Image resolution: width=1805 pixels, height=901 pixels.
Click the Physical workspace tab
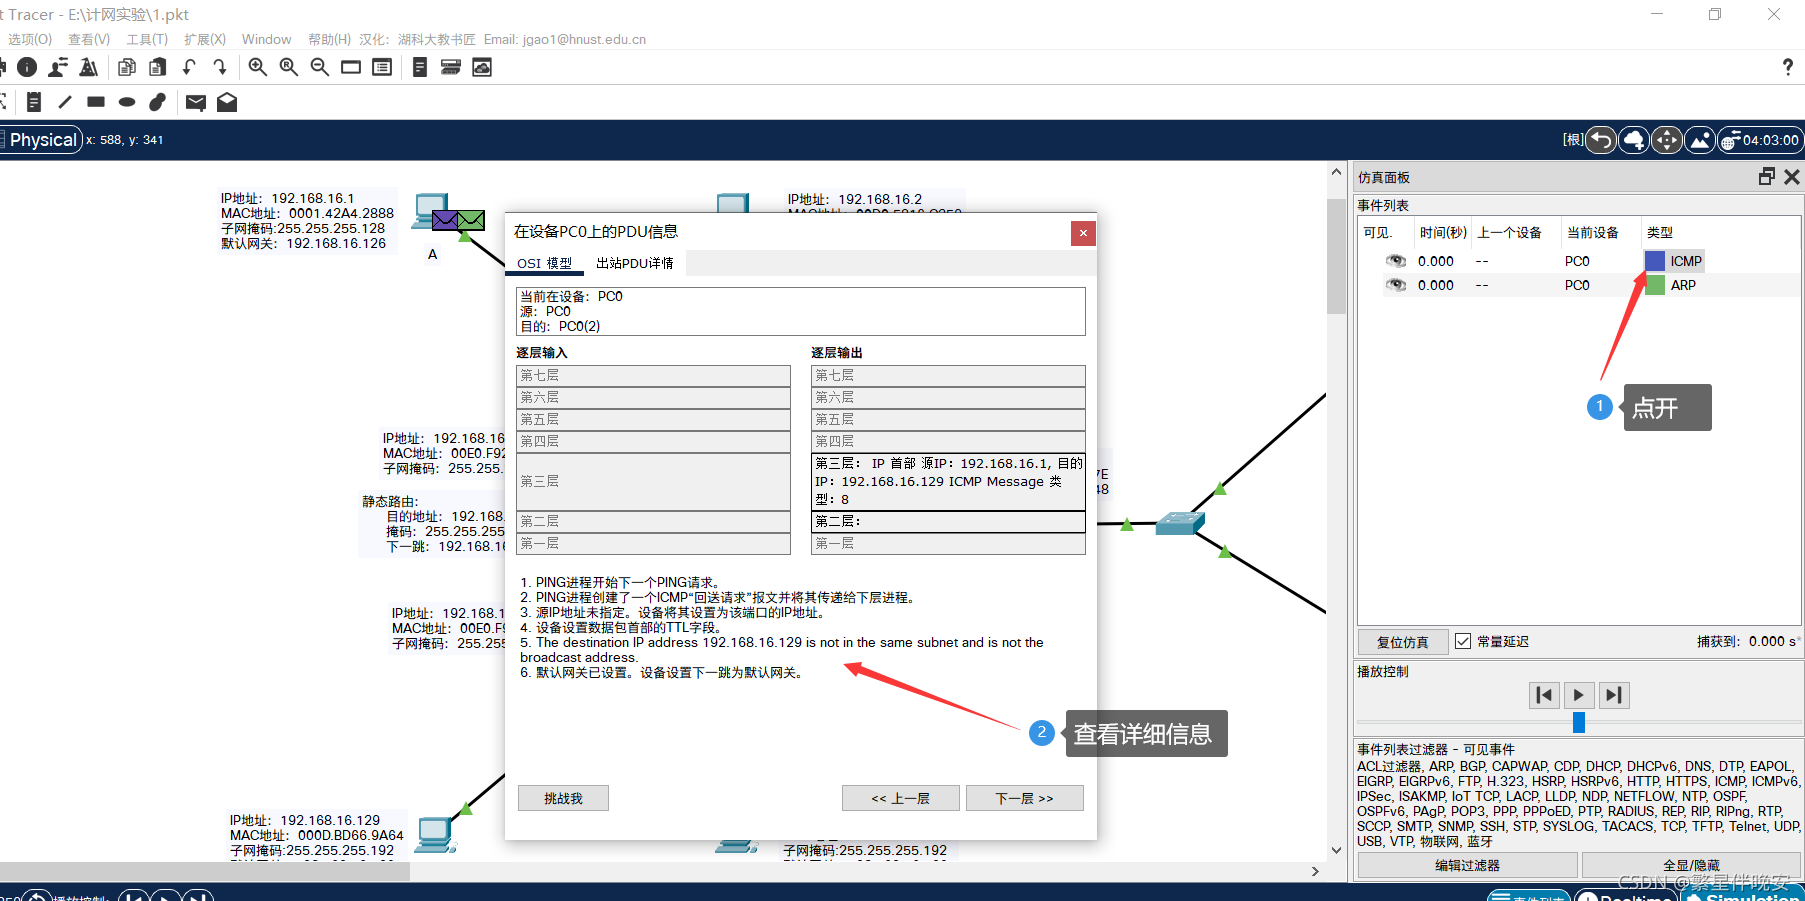40,140
